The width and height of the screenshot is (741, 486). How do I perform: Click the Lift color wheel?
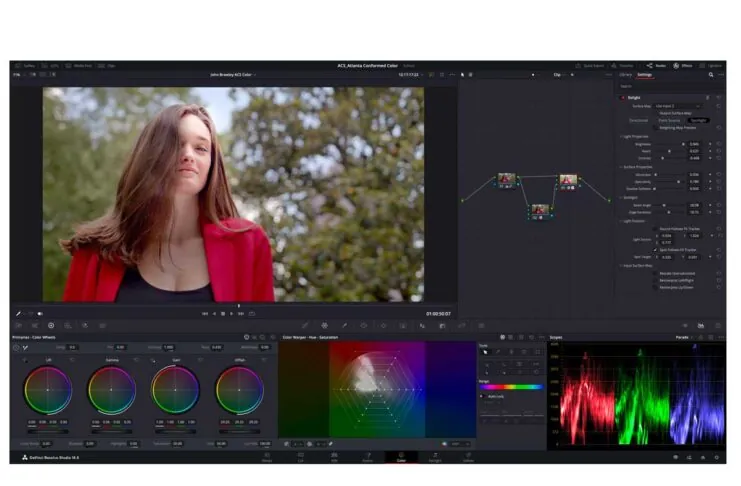(47, 390)
